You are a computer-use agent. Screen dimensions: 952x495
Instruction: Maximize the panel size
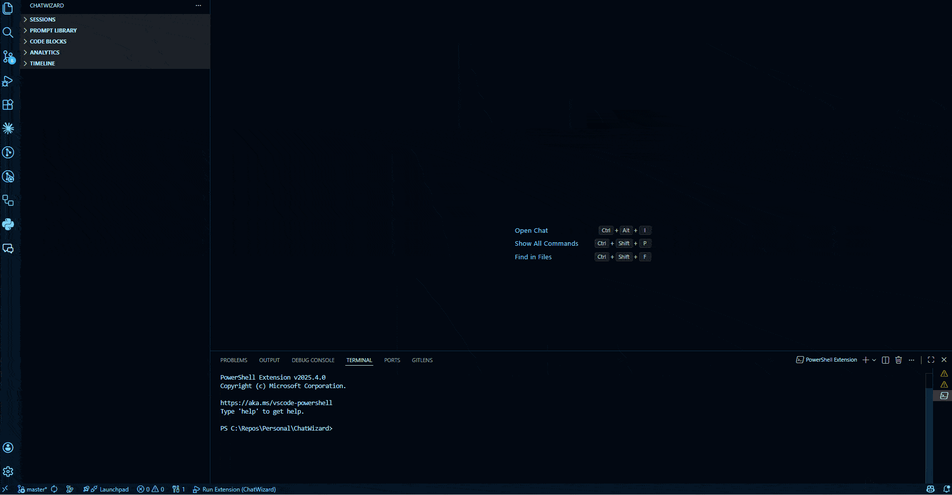[931, 360]
